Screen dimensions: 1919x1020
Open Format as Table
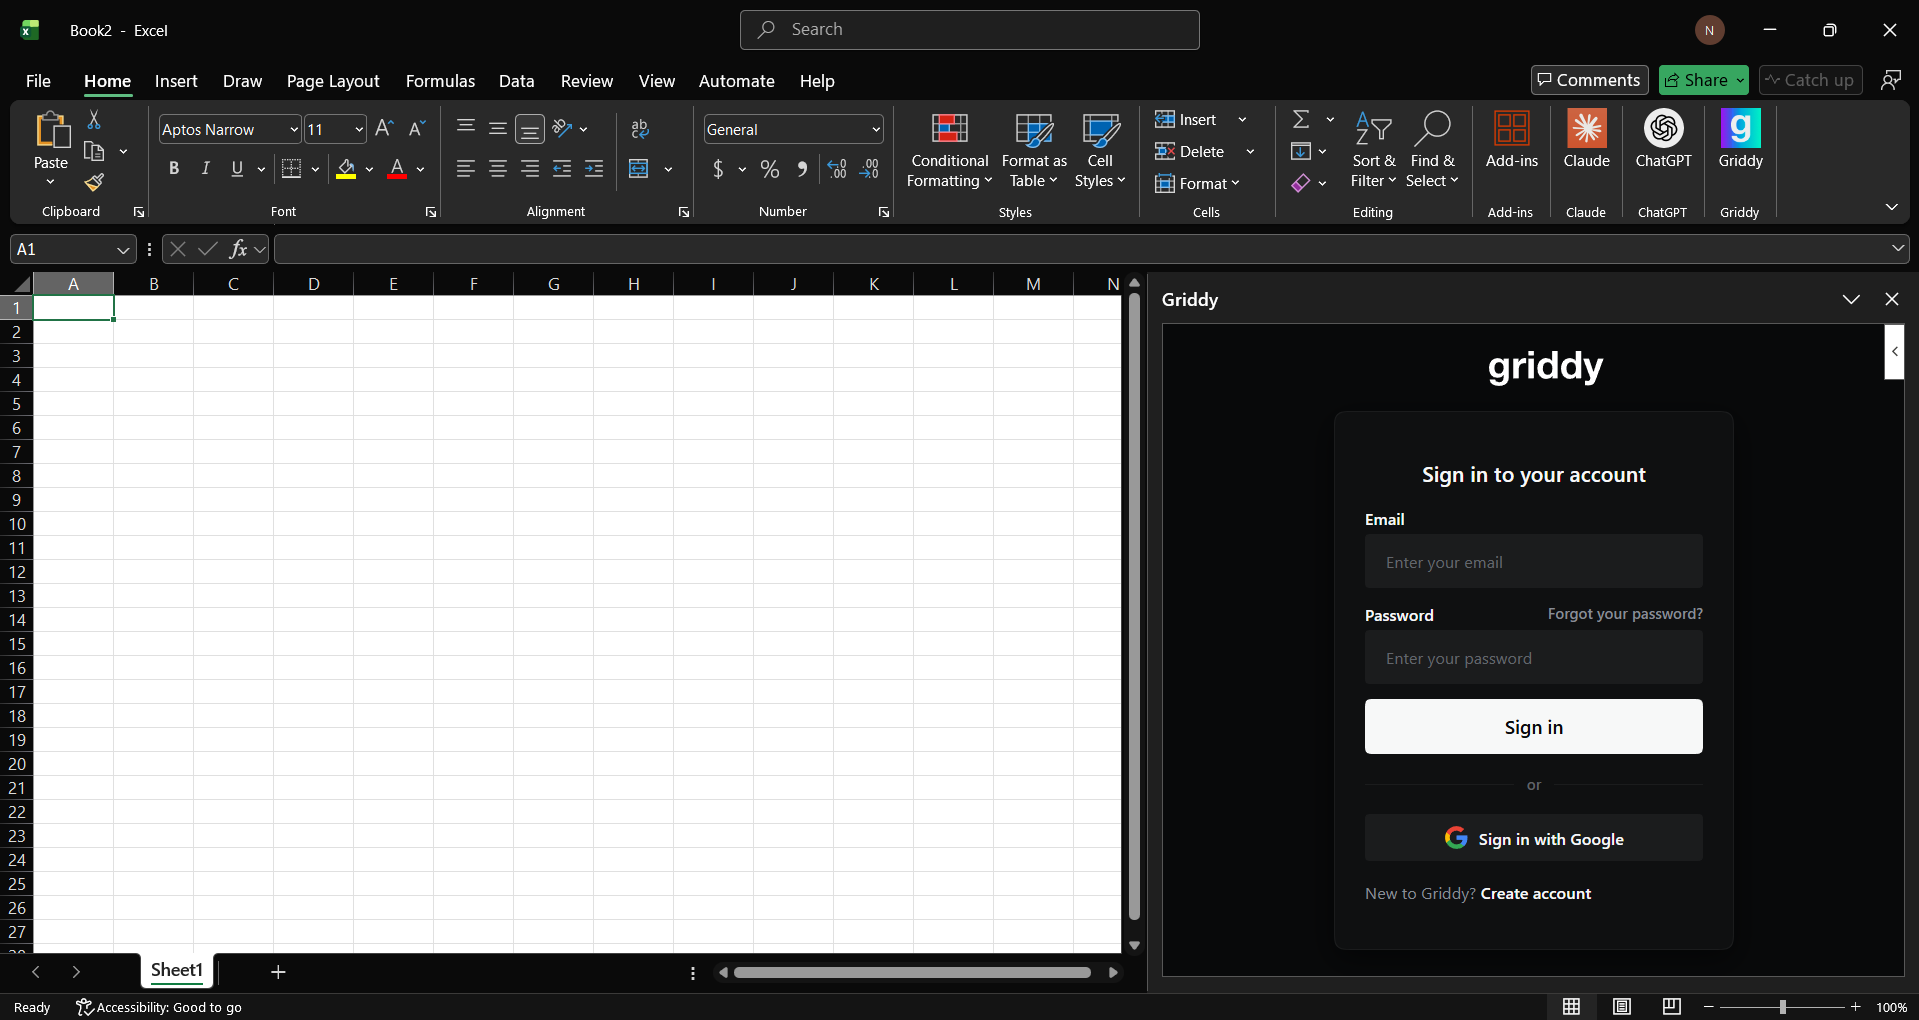click(1032, 148)
